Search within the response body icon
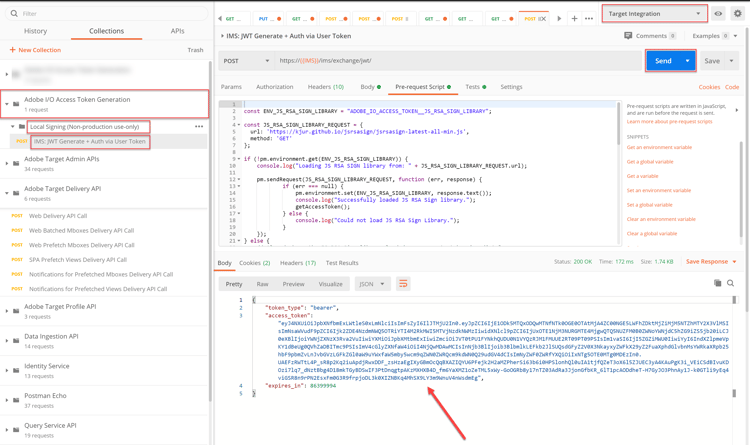Image resolution: width=750 pixels, height=445 pixels. pyautogui.click(x=730, y=283)
